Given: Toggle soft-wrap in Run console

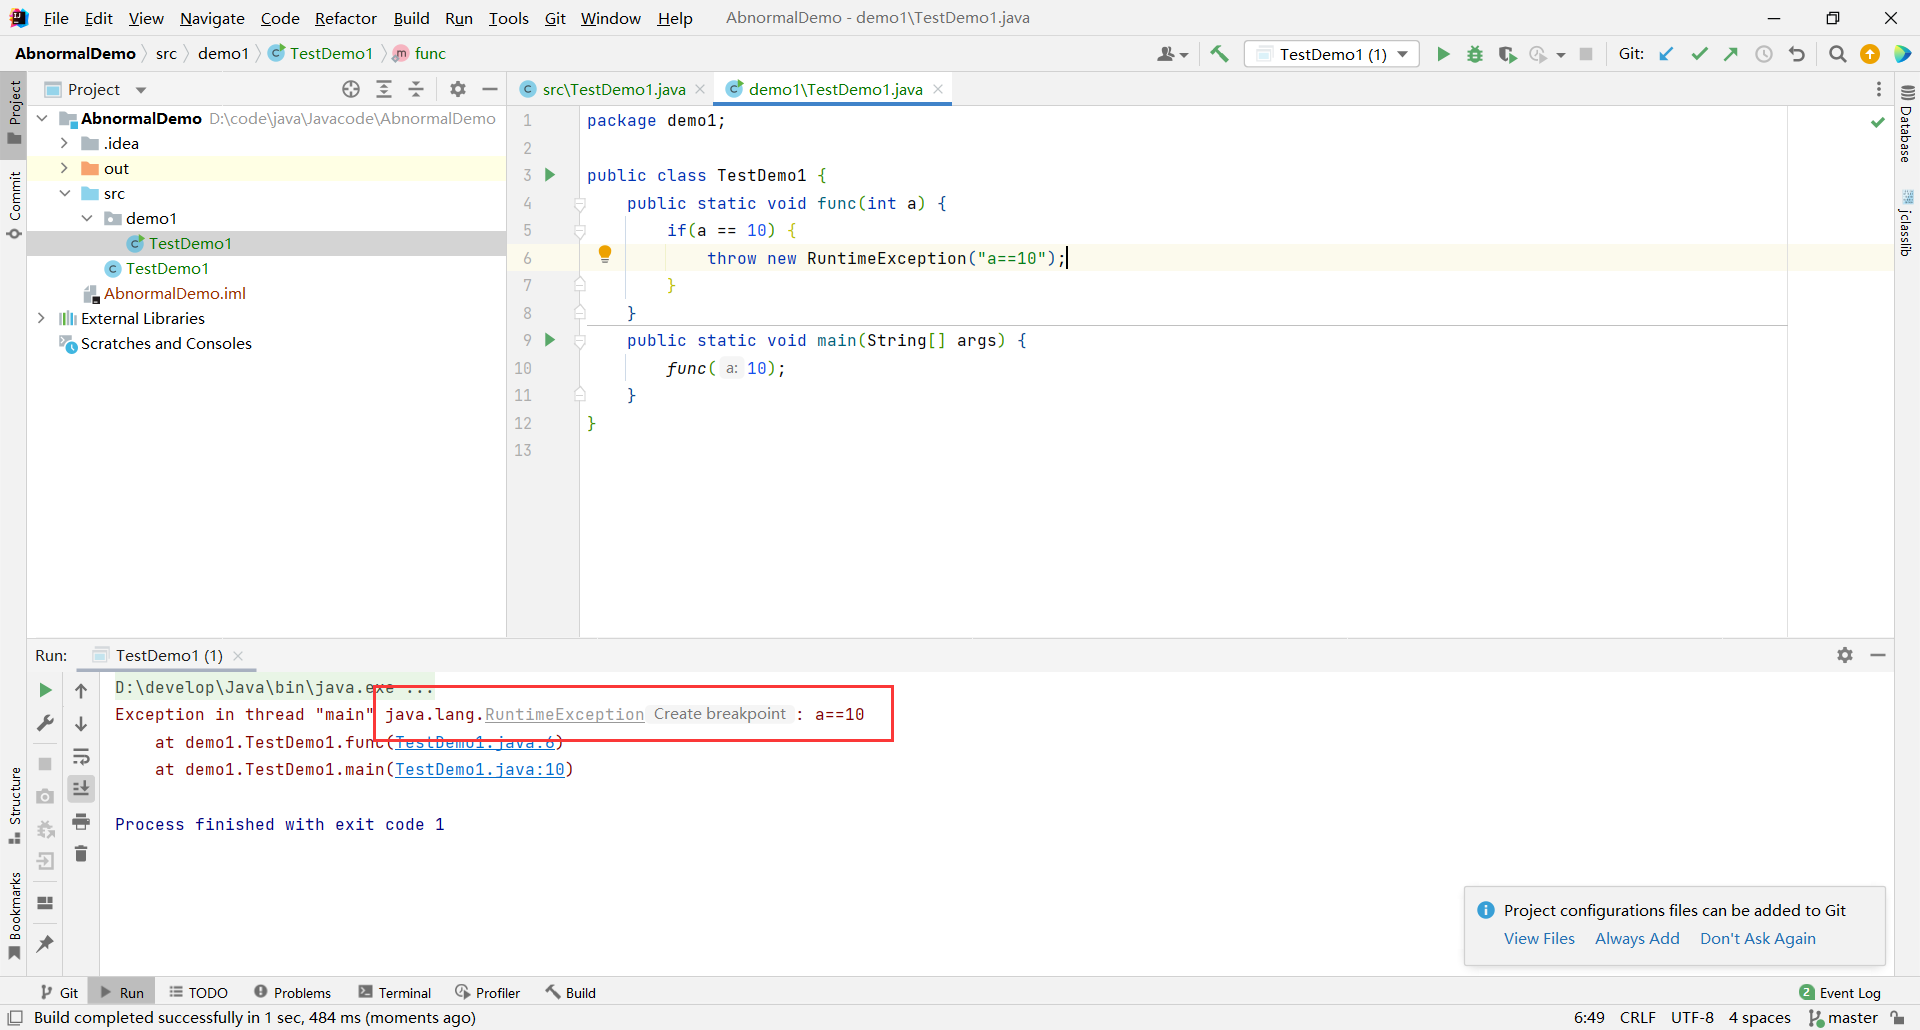Looking at the screenshot, I should (81, 756).
